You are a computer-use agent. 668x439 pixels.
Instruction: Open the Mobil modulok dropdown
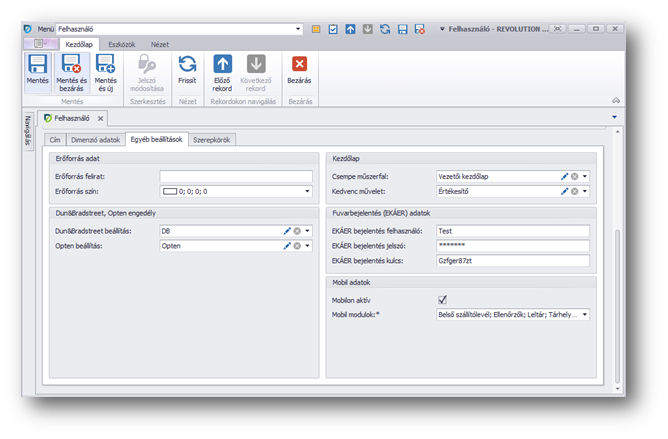(x=585, y=314)
